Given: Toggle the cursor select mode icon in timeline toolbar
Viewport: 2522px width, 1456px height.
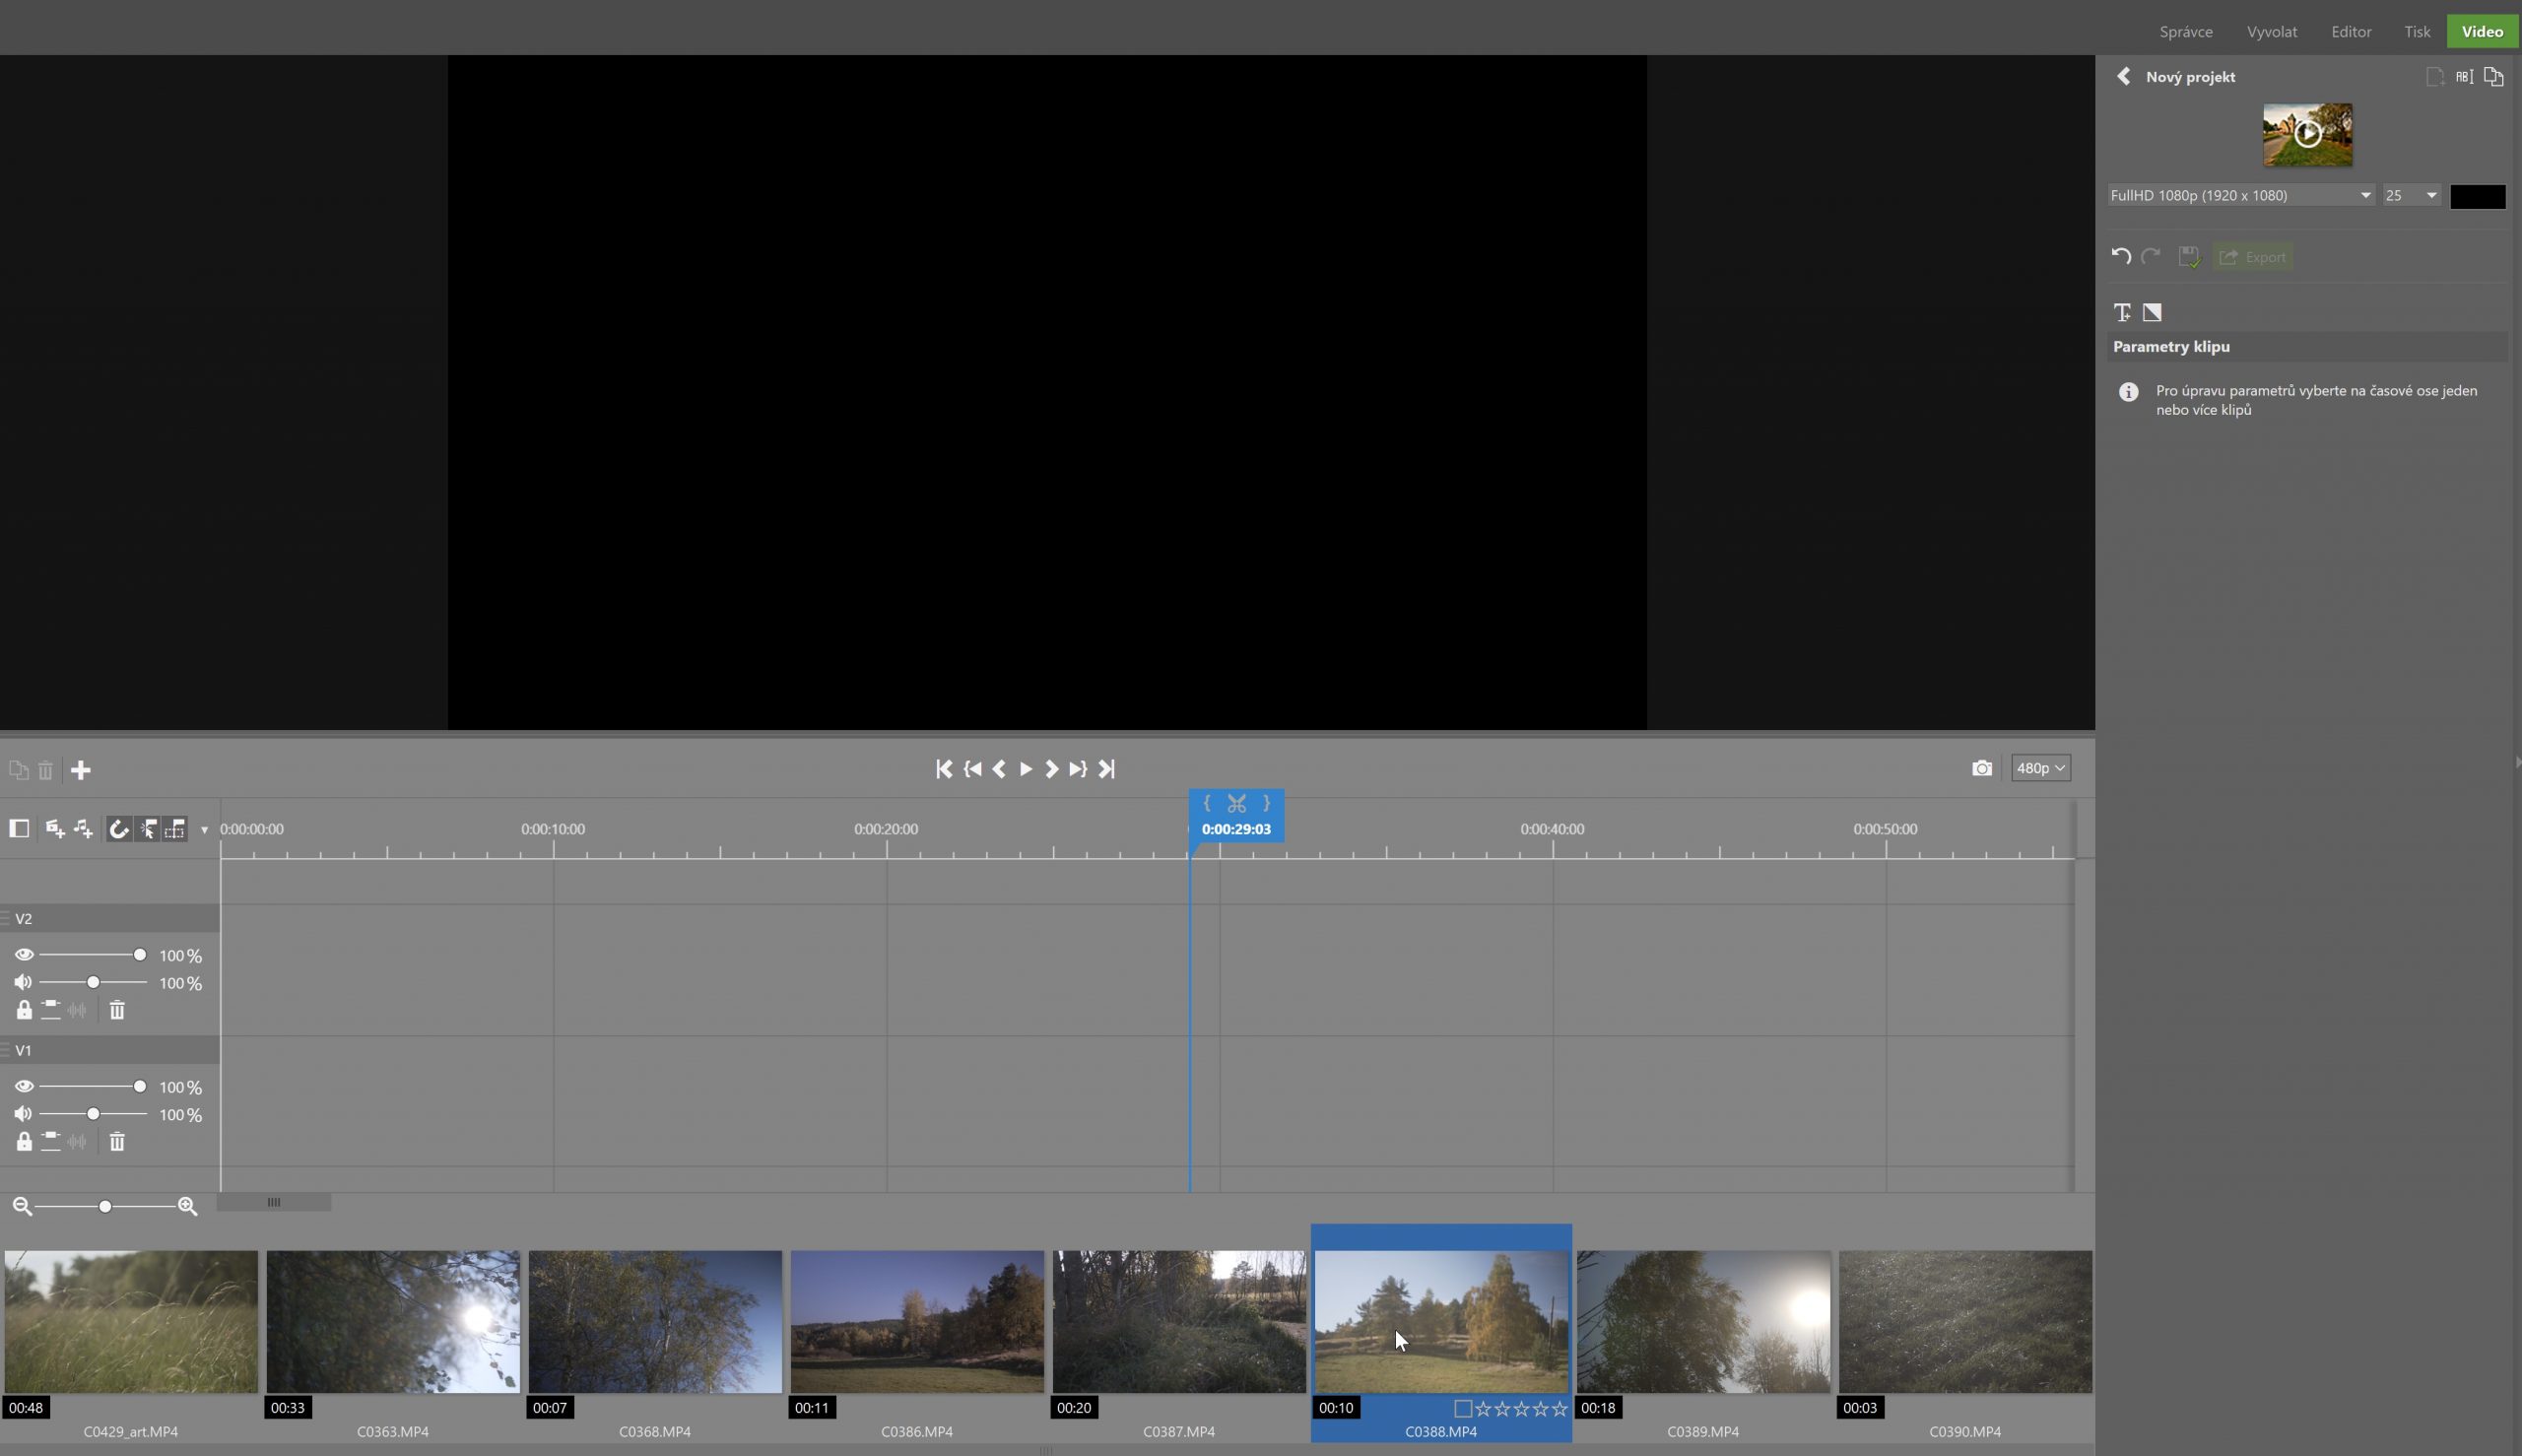Looking at the screenshot, I should 147,829.
